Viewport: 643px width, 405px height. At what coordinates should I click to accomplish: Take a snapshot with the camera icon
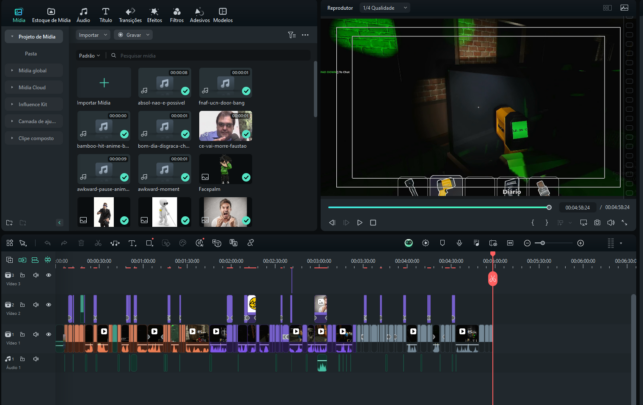pos(597,222)
